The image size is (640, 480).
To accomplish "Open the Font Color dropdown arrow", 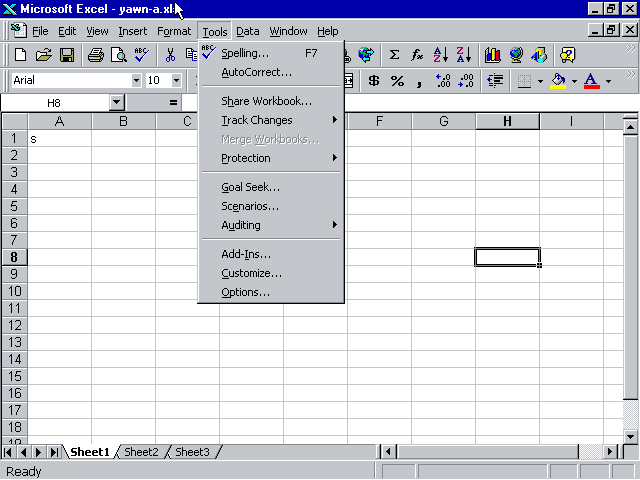I will tap(608, 81).
